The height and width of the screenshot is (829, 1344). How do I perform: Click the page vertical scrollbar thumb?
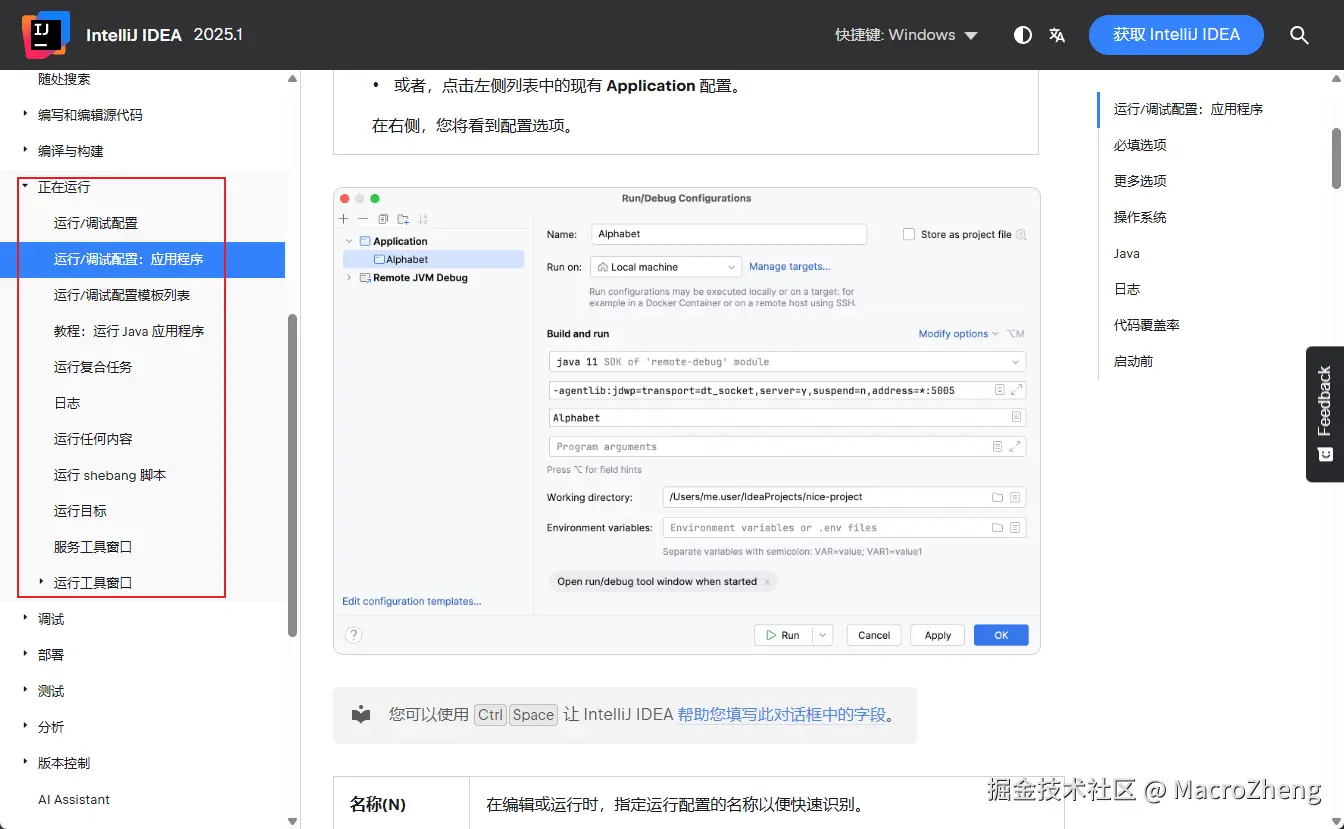coord(1337,157)
